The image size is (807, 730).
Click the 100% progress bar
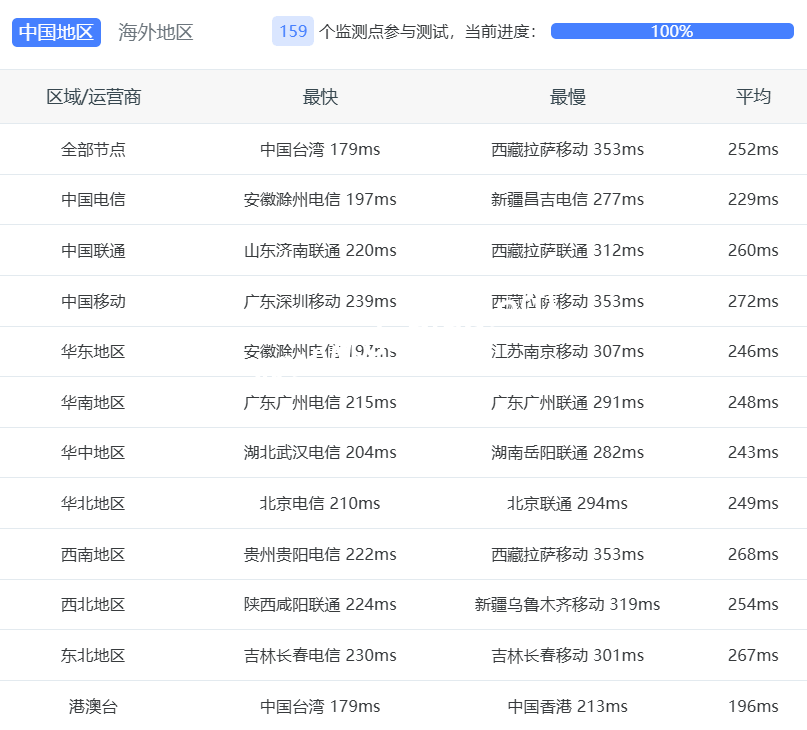click(x=671, y=31)
